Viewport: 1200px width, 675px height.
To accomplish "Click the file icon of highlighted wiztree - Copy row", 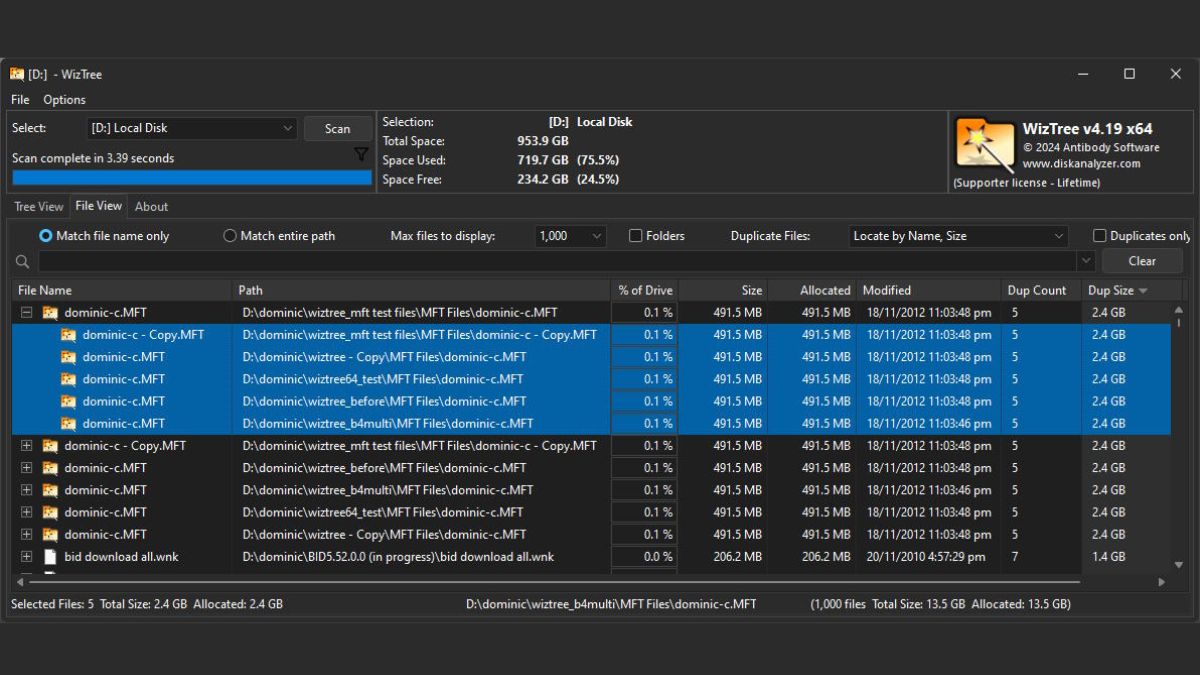I will (68, 357).
